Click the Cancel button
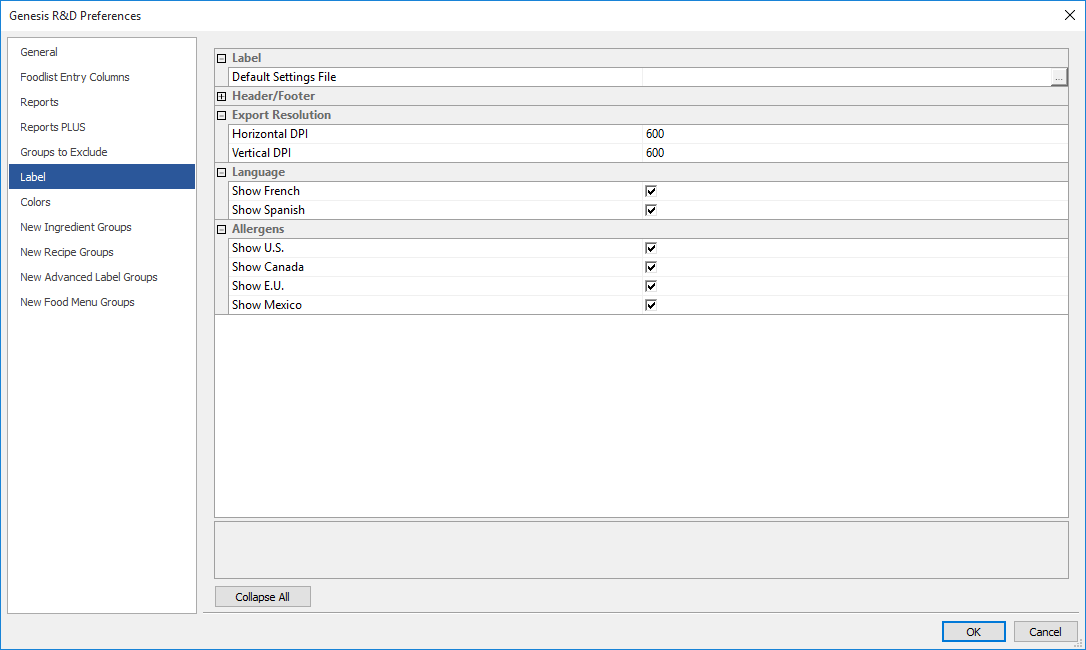Image resolution: width=1086 pixels, height=650 pixels. [x=1045, y=631]
